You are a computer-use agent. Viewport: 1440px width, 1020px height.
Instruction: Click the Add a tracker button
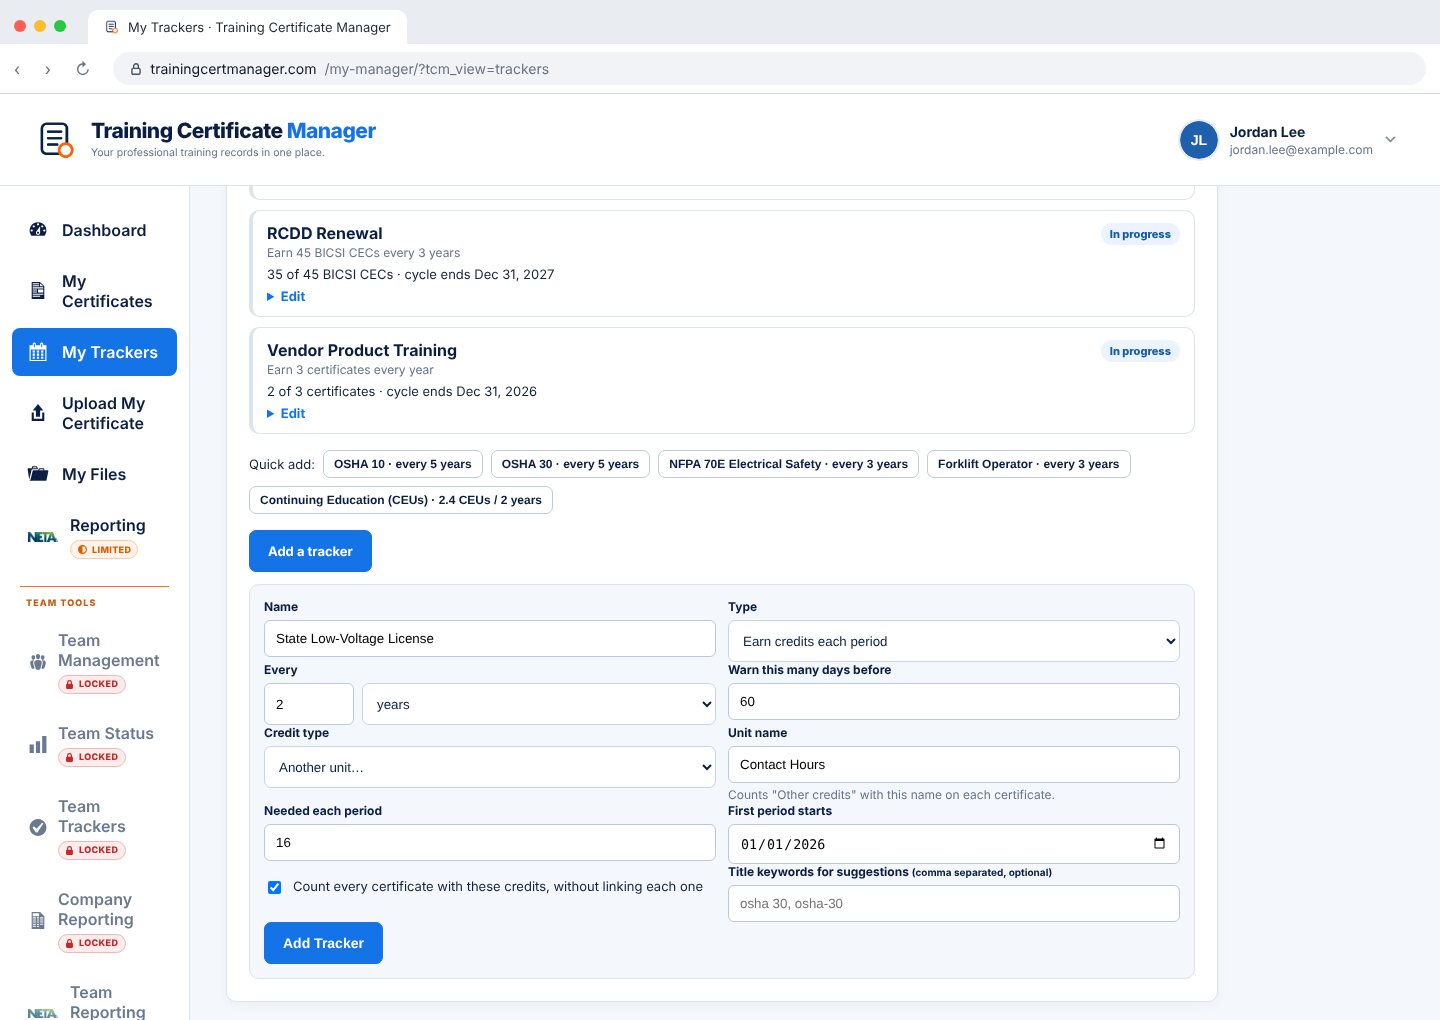(310, 551)
